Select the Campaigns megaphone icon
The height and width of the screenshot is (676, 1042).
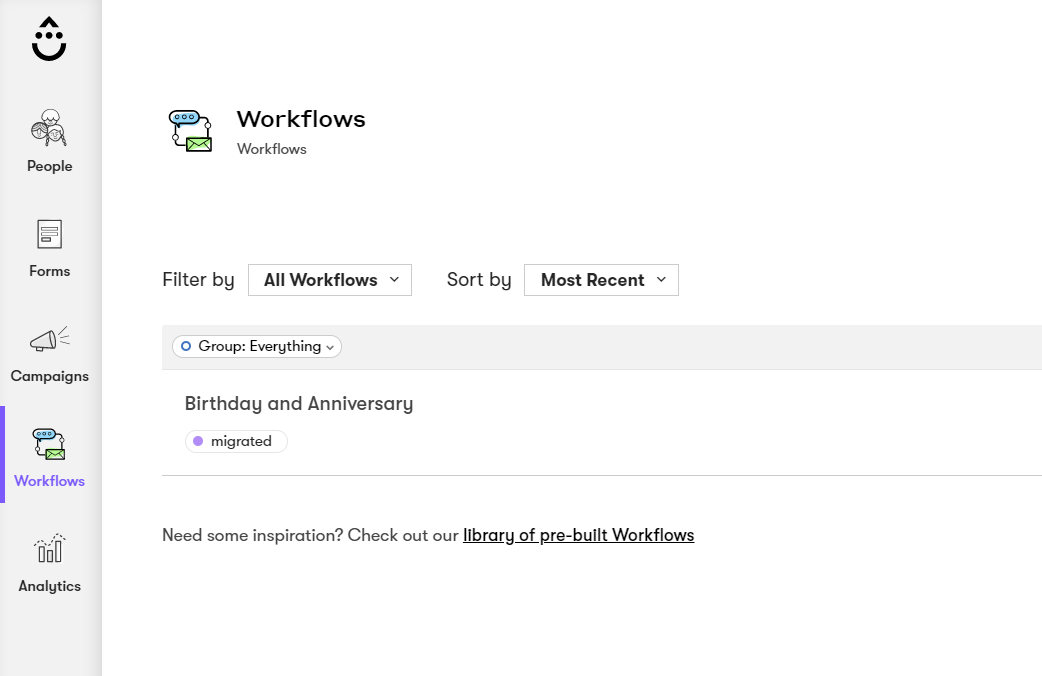[x=49, y=340]
